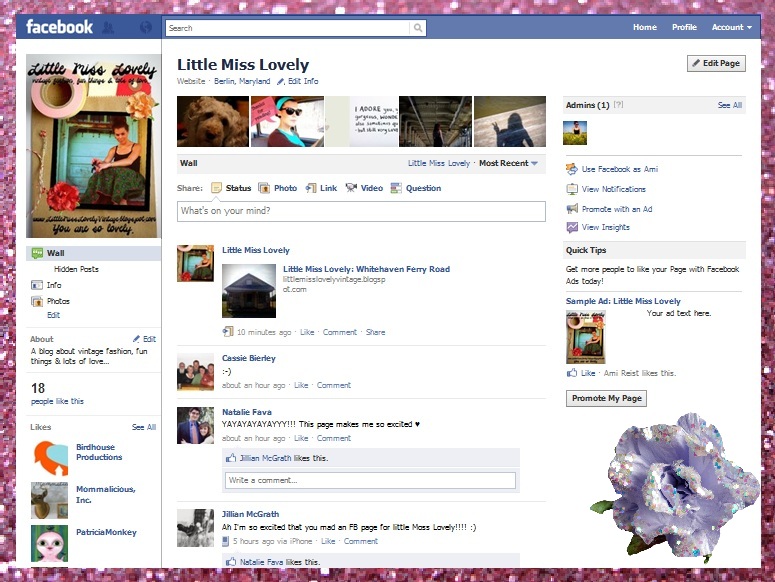Click the Status share icon

coord(216,188)
